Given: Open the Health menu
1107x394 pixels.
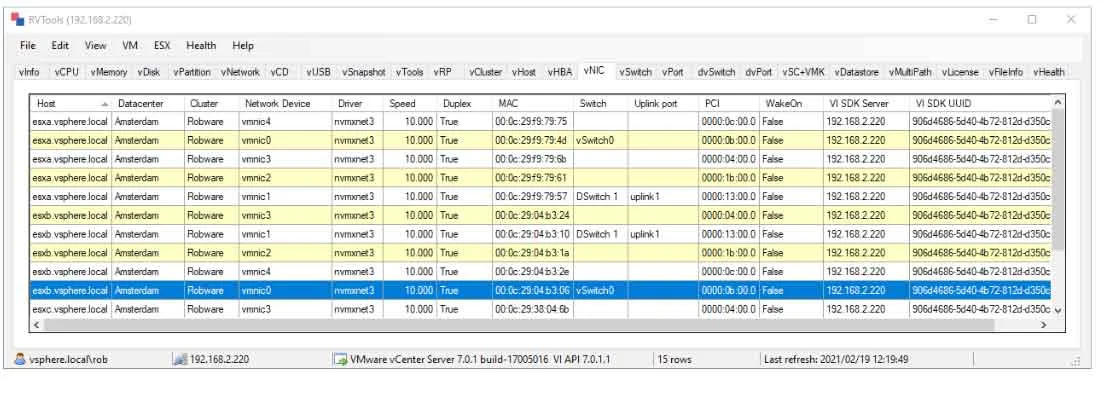Looking at the screenshot, I should tap(201, 45).
